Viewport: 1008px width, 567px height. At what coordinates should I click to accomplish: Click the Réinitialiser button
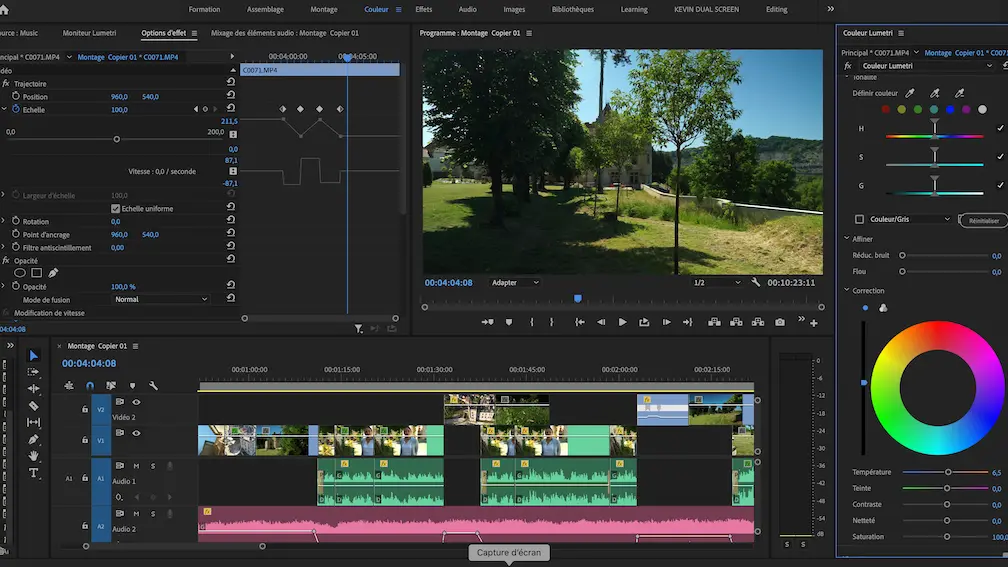pos(983,220)
